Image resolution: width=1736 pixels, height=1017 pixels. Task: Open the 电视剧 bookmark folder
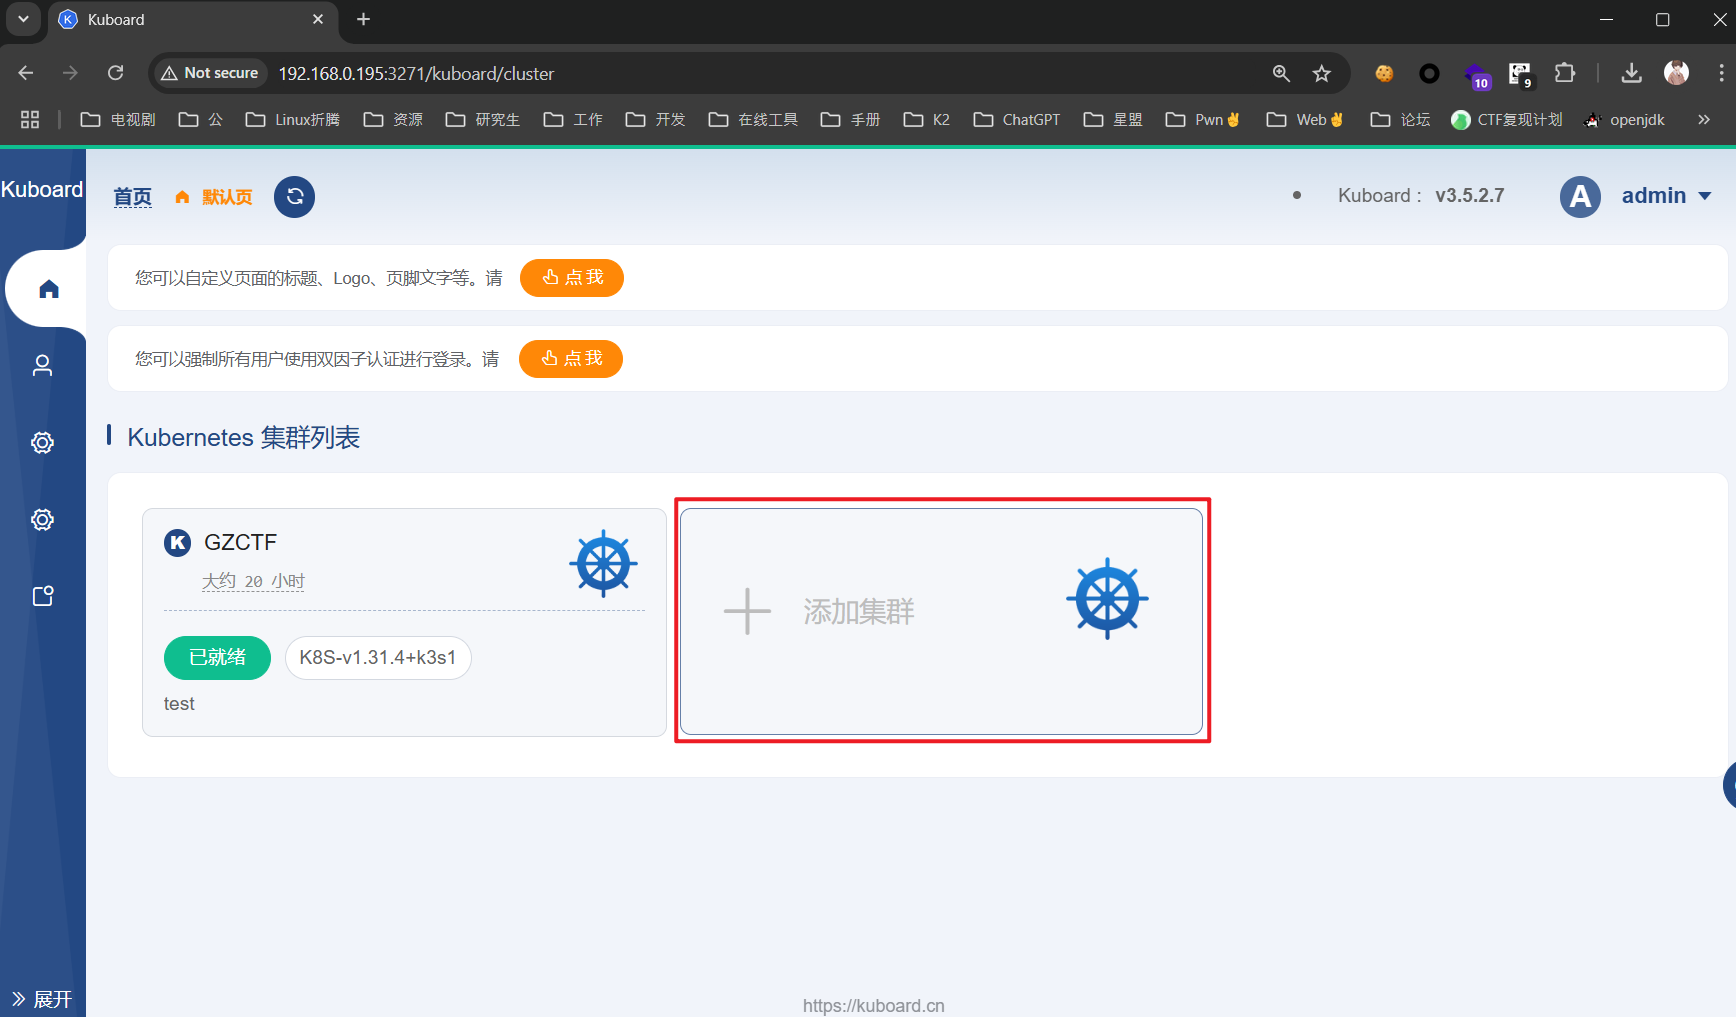[118, 120]
